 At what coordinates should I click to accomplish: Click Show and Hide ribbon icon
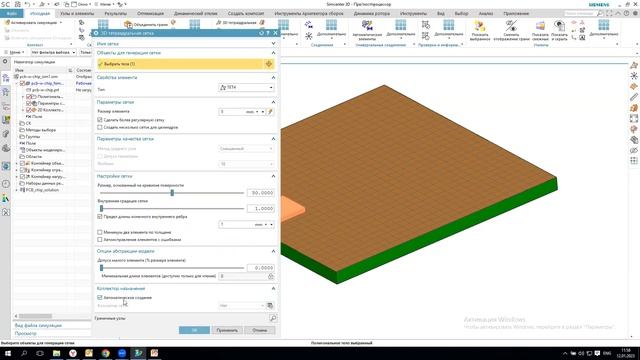[559, 27]
